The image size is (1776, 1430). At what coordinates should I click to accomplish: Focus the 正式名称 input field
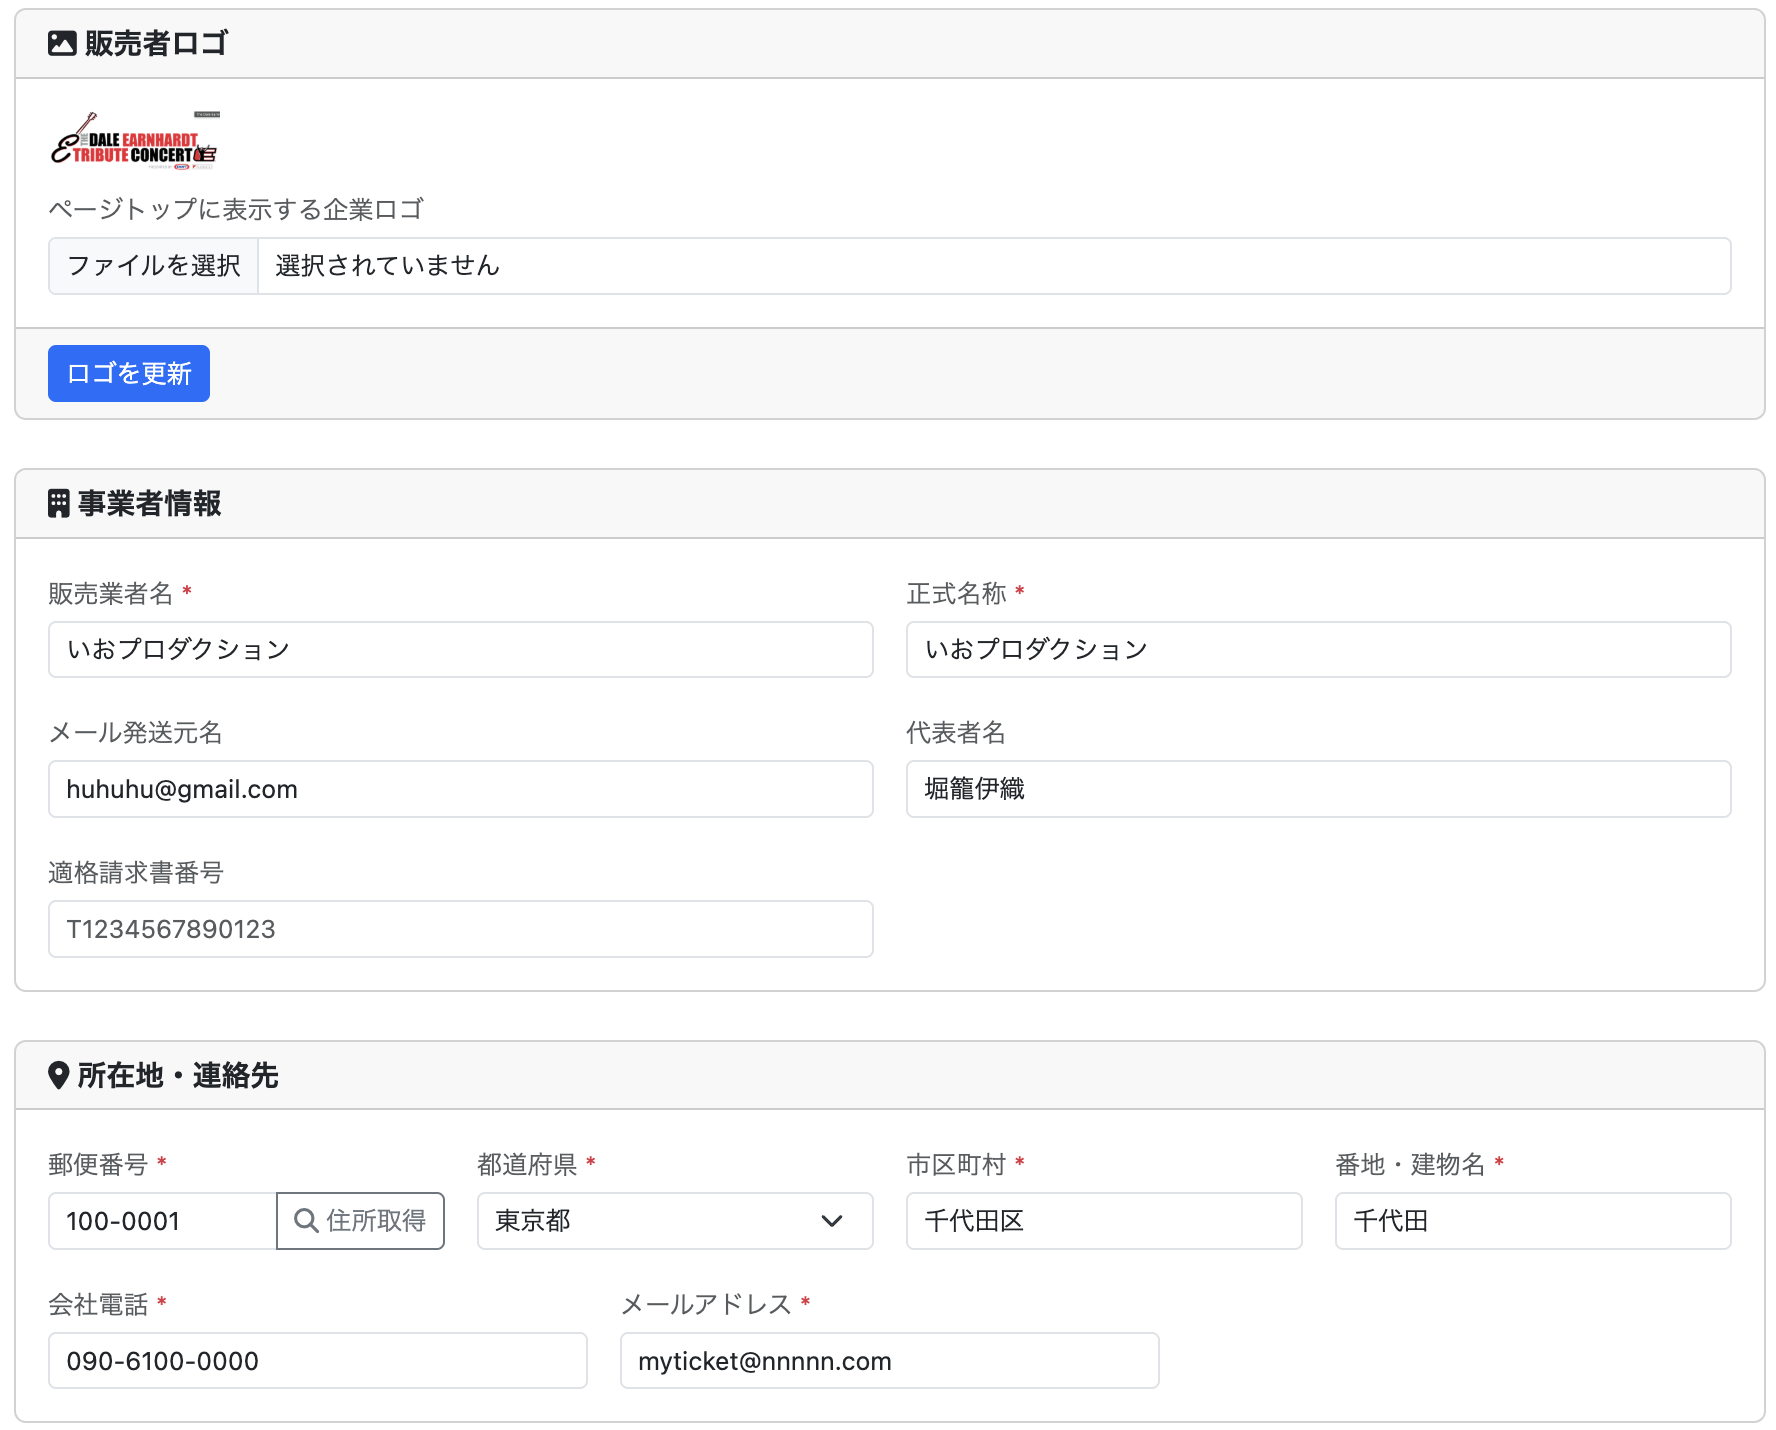click(x=1319, y=650)
